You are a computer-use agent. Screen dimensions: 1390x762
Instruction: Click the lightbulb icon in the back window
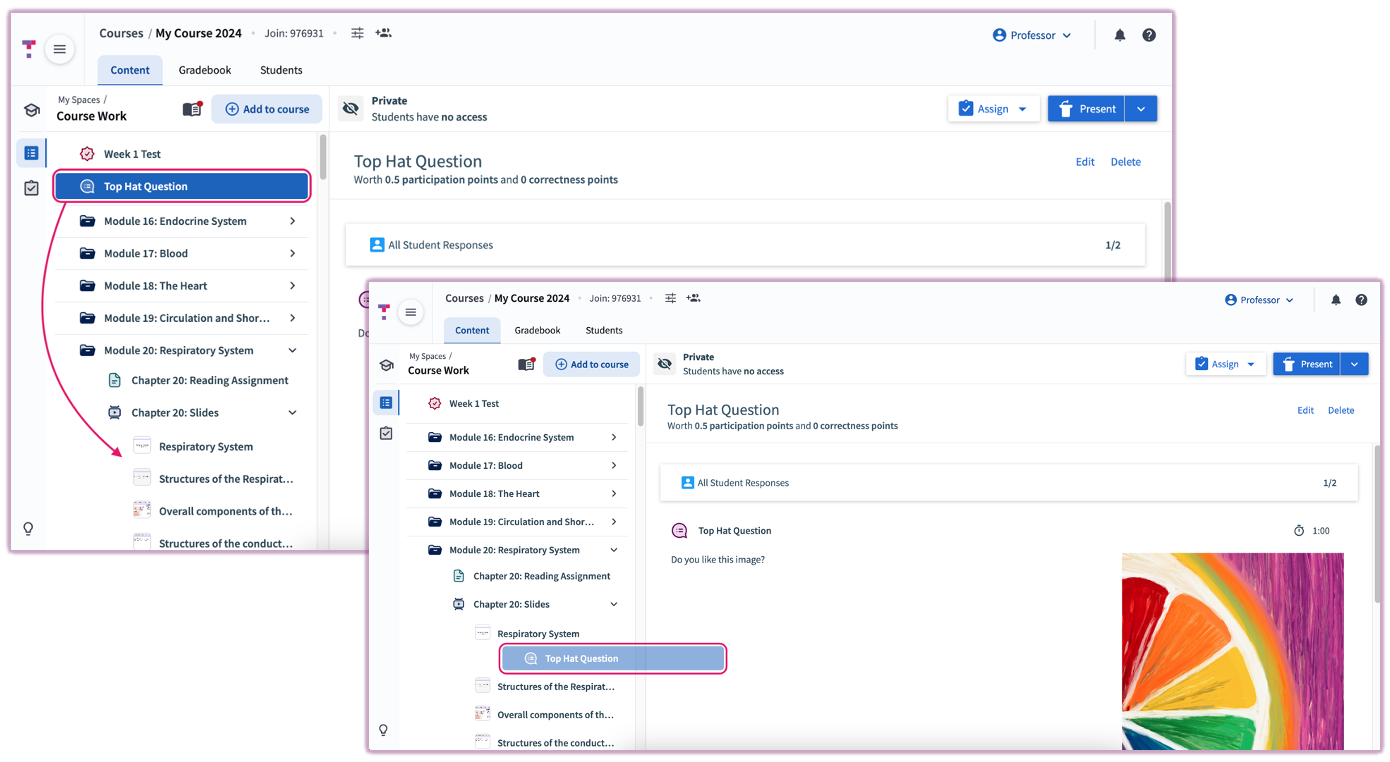28,528
